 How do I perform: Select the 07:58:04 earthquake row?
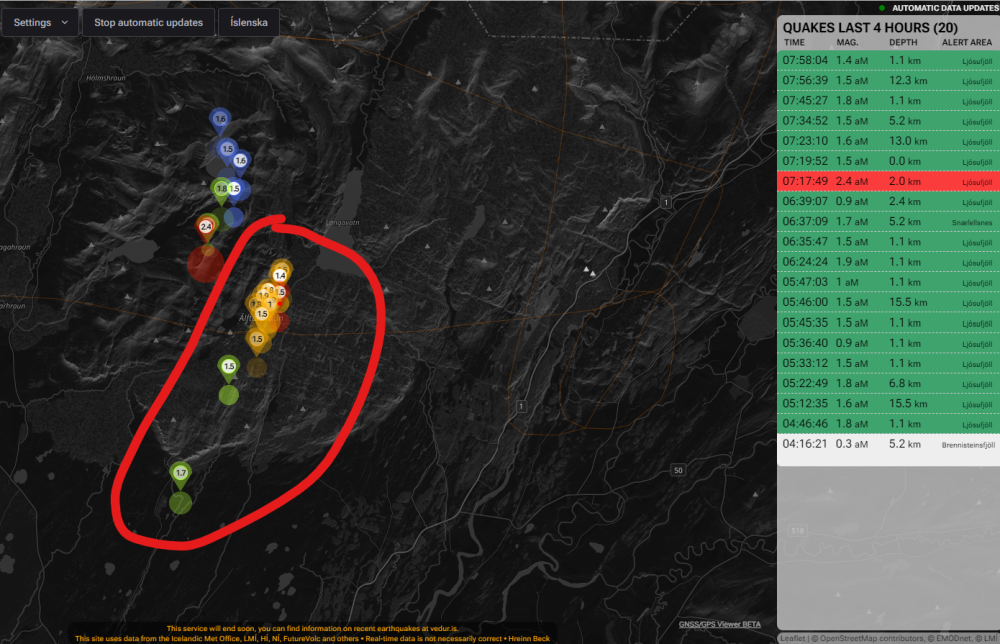pyautogui.click(x=887, y=60)
